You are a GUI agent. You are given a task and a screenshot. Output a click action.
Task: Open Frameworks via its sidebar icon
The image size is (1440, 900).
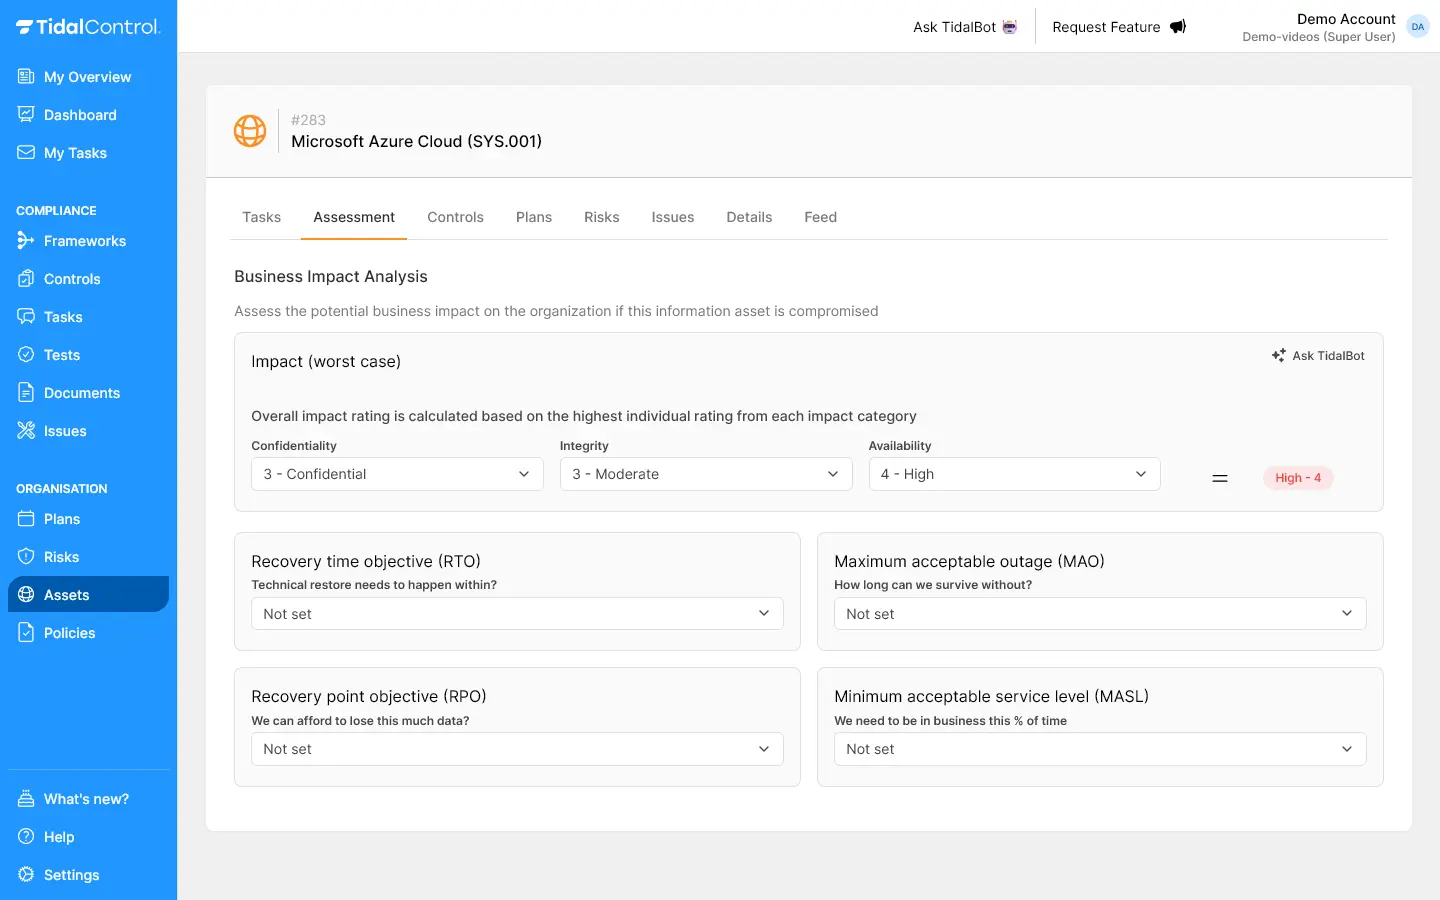26,241
